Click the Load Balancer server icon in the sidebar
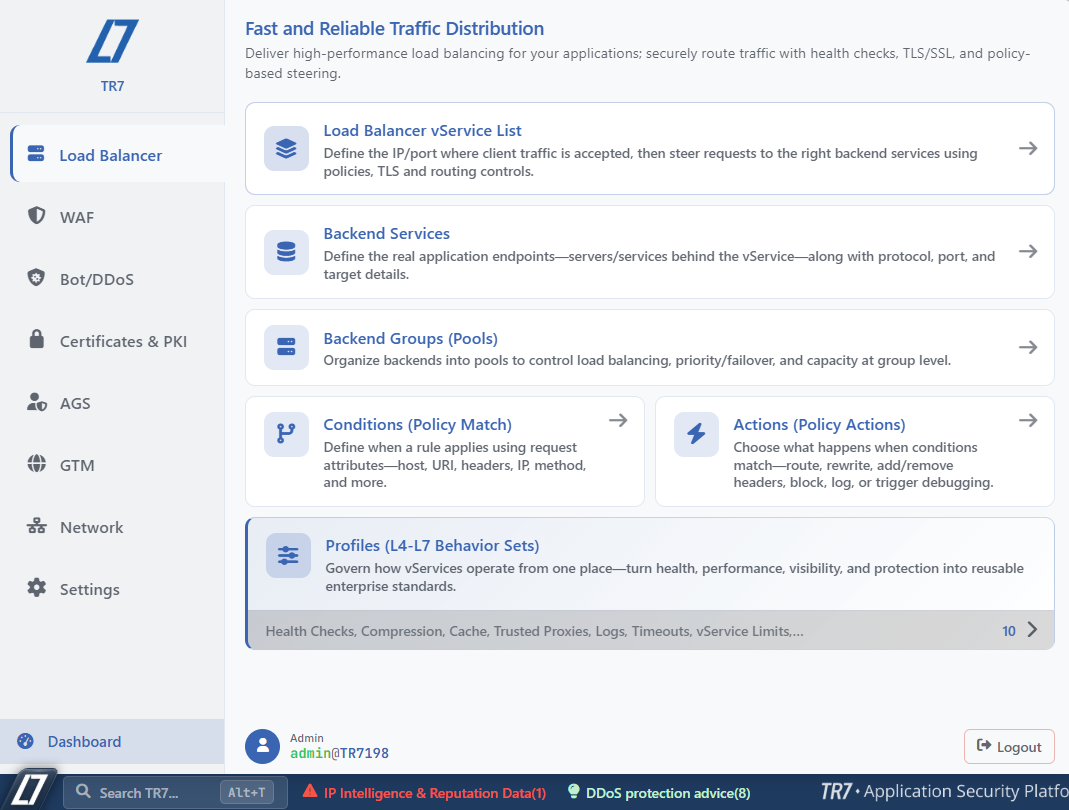 pyautogui.click(x=36, y=153)
